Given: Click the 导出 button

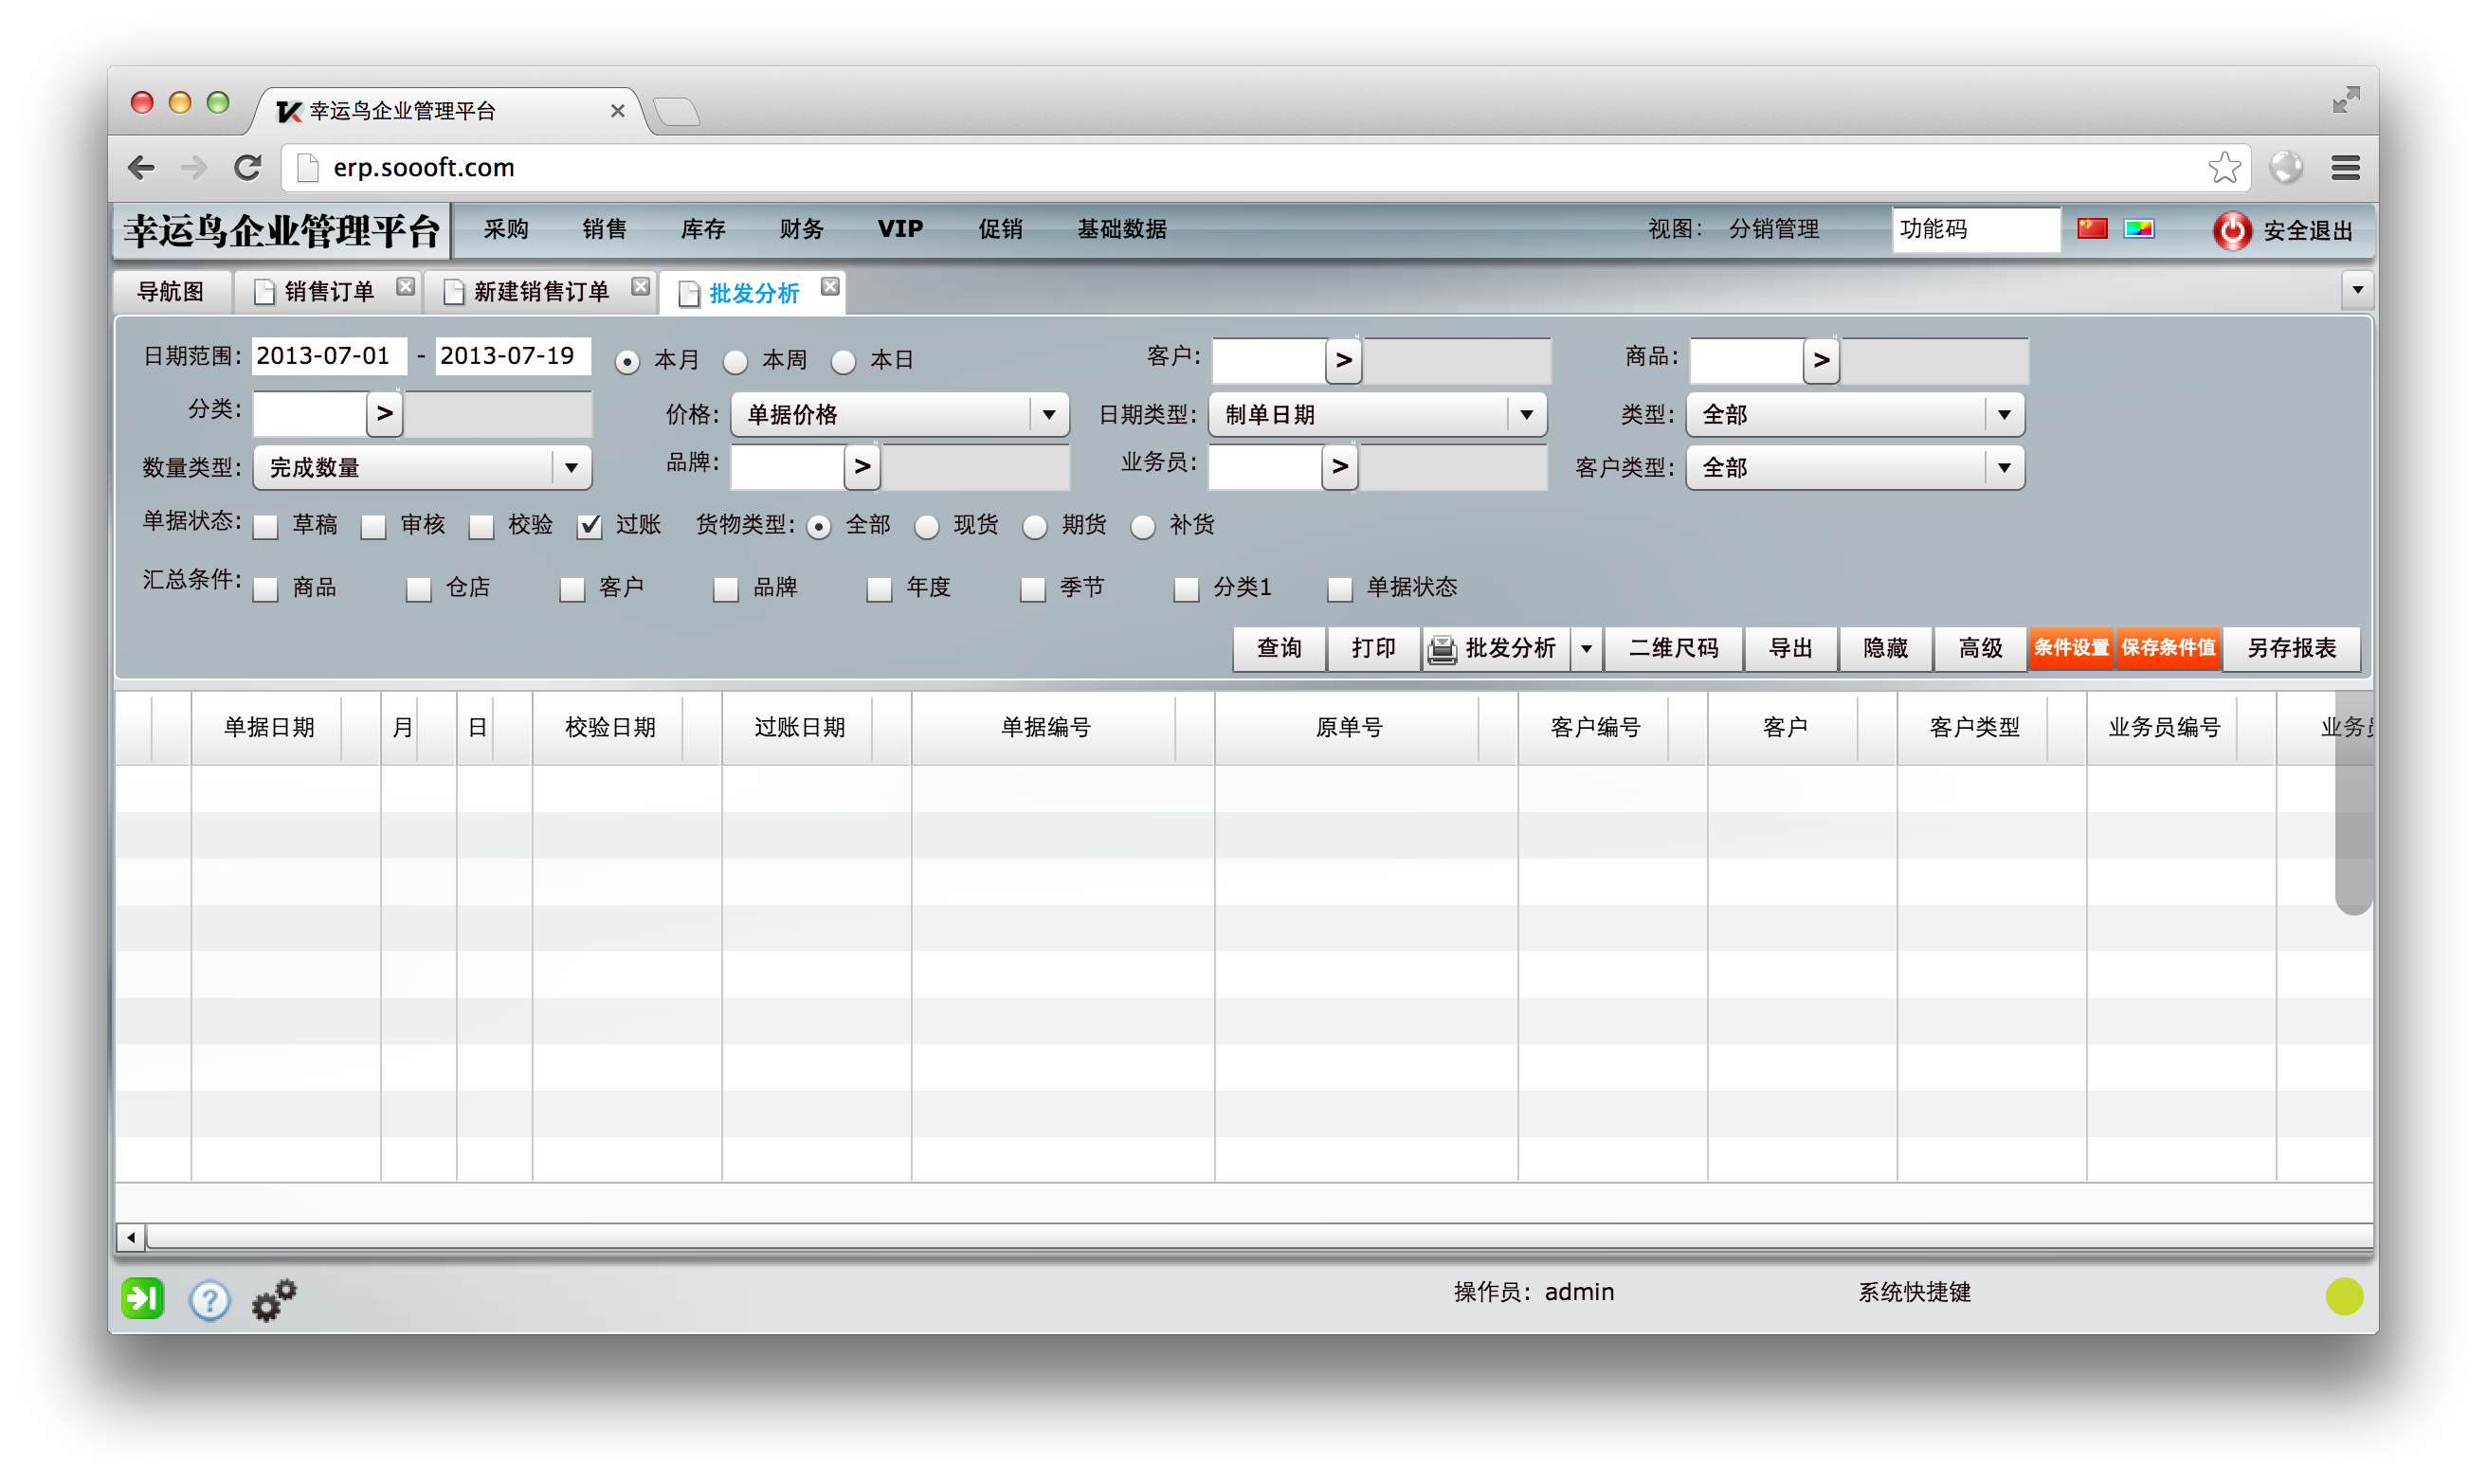Looking at the screenshot, I should pos(1790,649).
